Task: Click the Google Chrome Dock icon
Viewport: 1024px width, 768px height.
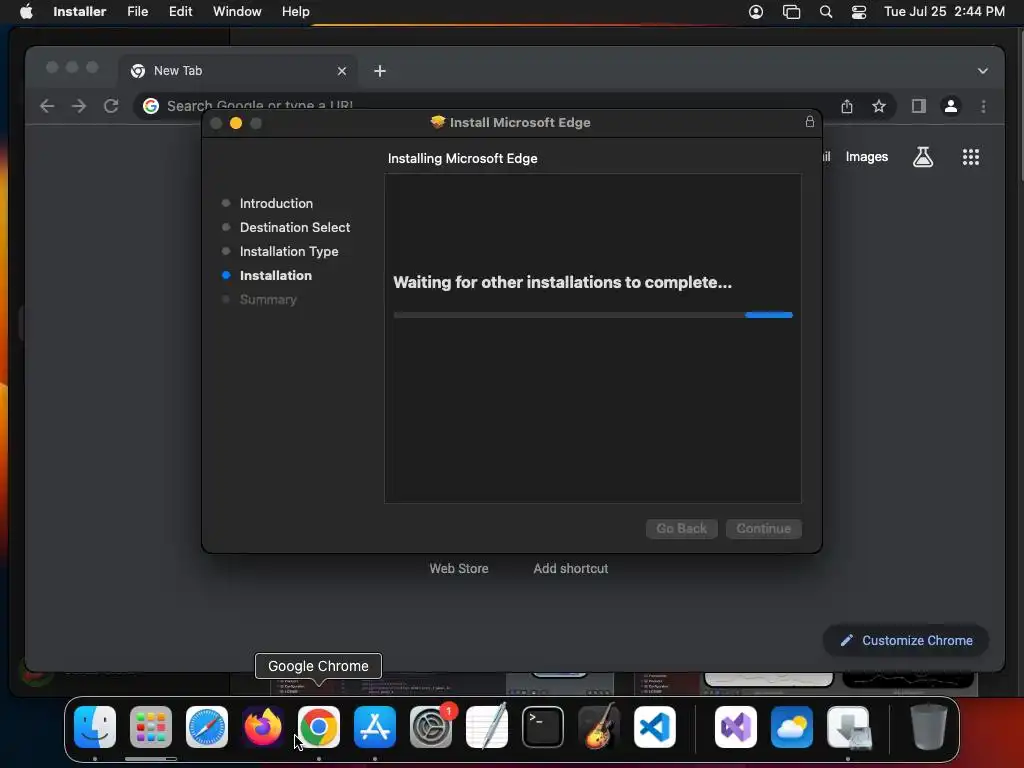Action: coord(319,727)
